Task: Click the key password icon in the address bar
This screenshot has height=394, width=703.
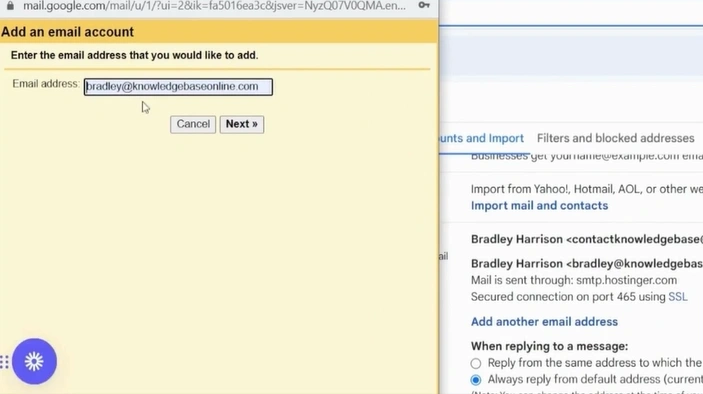Action: [x=424, y=5]
